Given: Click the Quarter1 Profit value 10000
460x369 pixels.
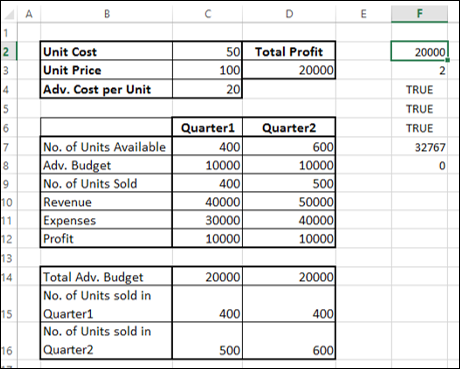Looking at the screenshot, I should pos(207,238).
